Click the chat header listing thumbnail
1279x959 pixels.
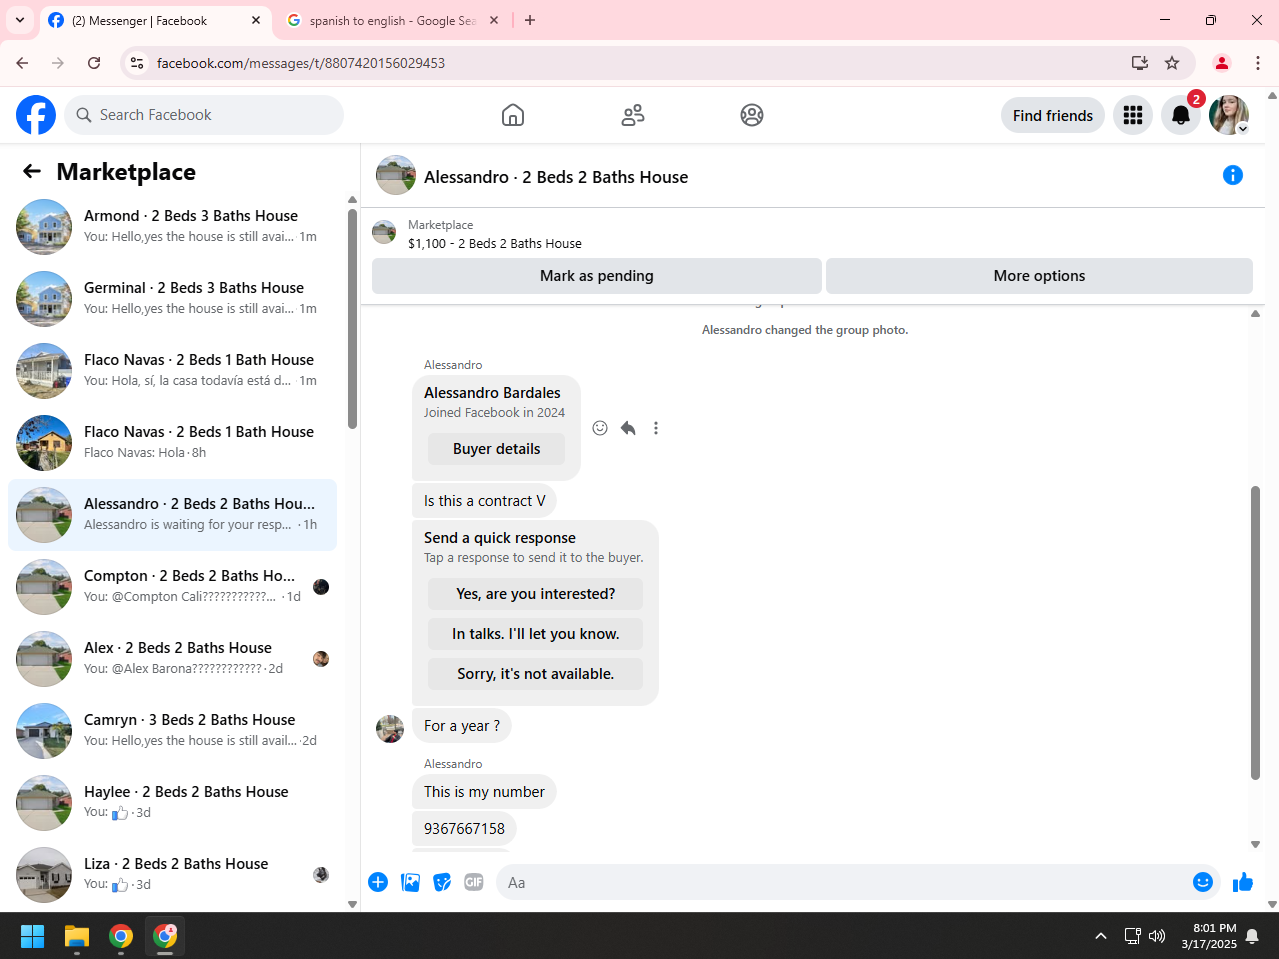click(x=396, y=175)
